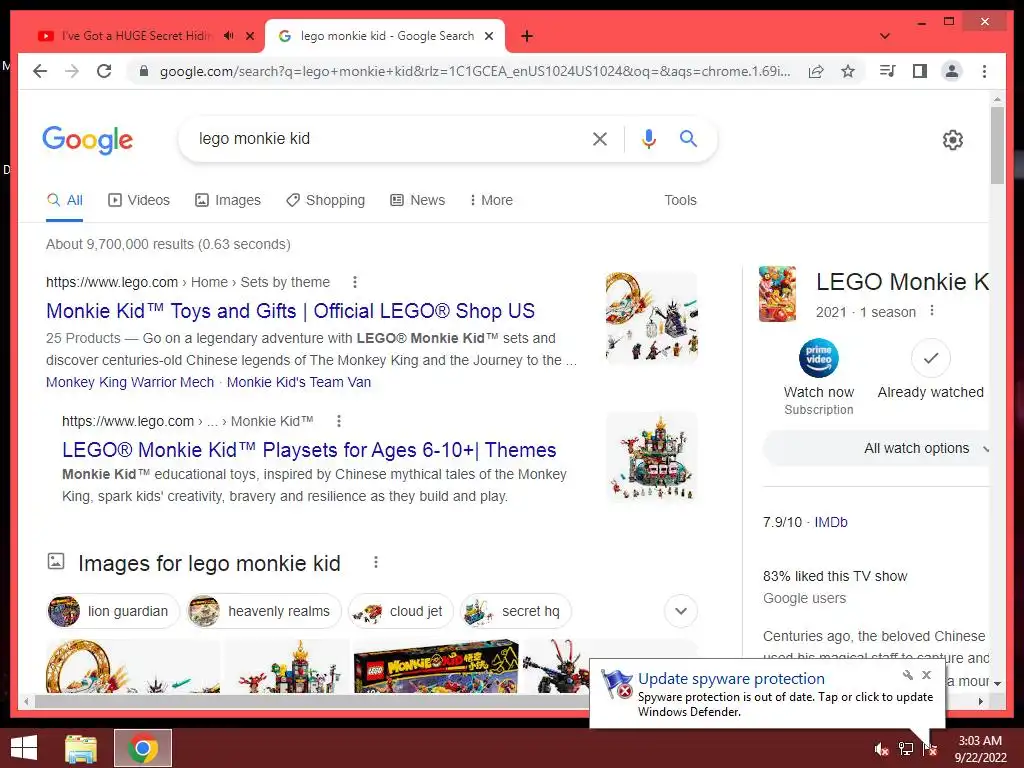The image size is (1024, 768).
Task: Open knowledge panel more options dots
Action: [932, 311]
